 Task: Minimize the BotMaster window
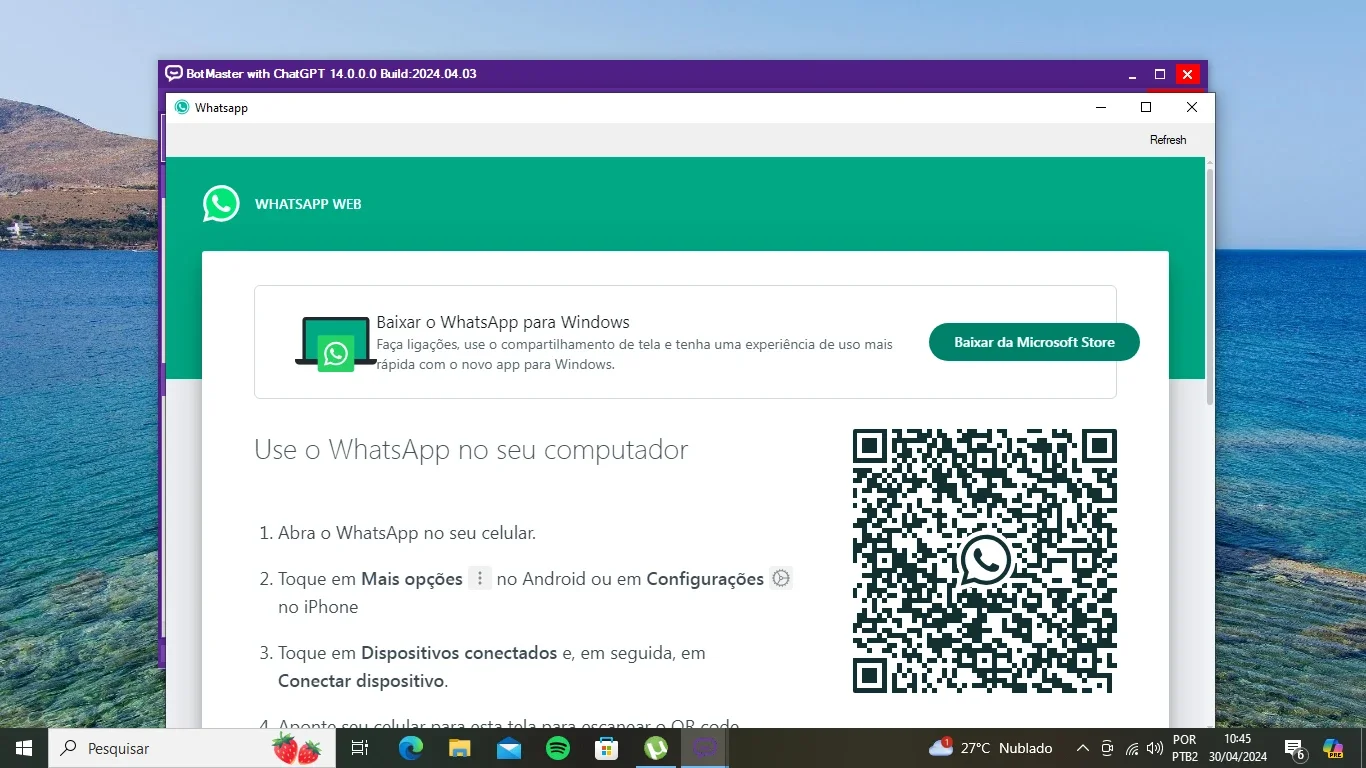click(x=1132, y=74)
